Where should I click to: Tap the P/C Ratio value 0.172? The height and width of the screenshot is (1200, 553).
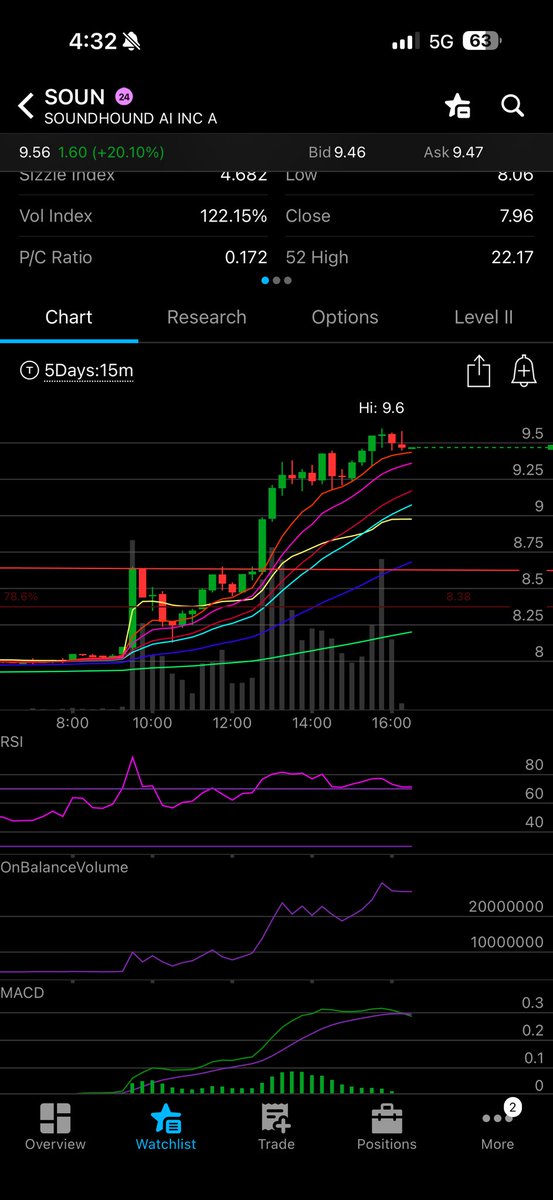click(245, 257)
